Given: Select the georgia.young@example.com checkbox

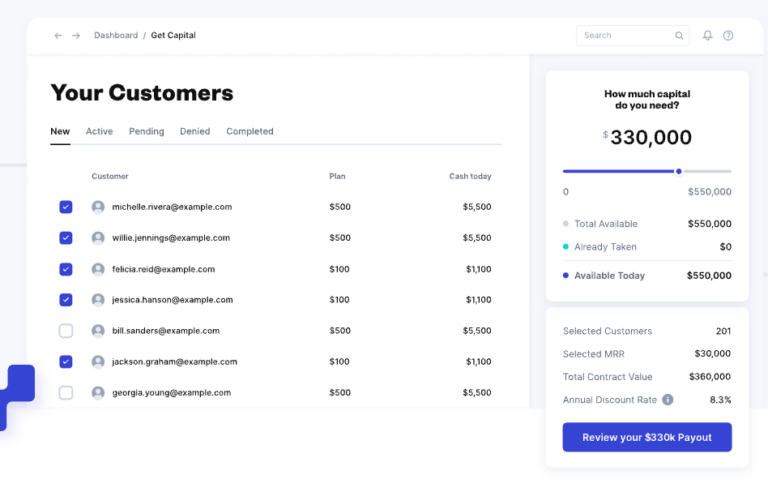Looking at the screenshot, I should 66,393.
